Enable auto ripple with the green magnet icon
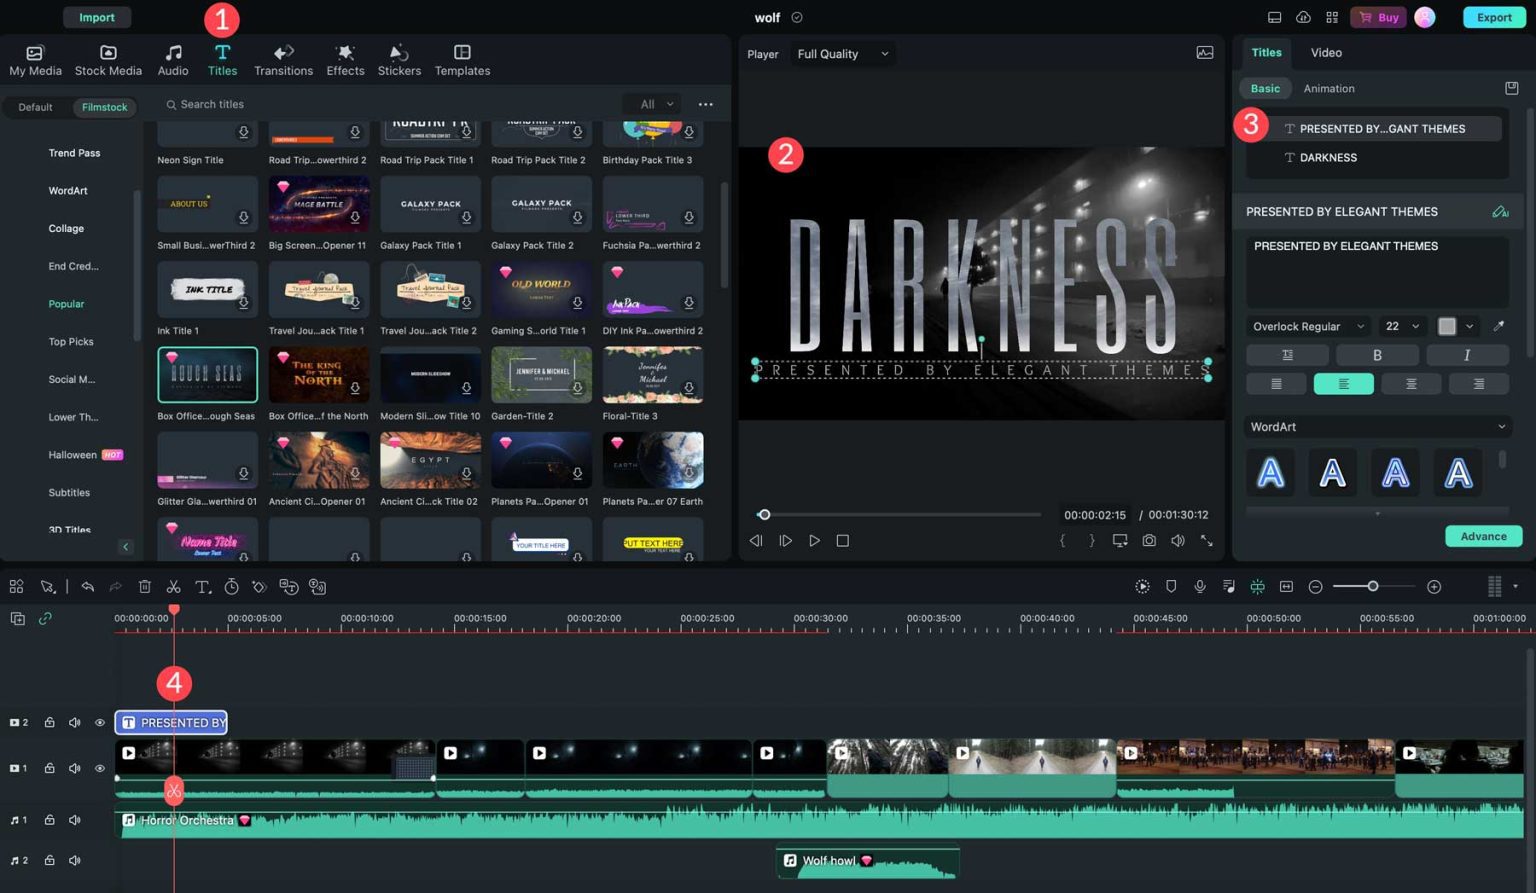The height and width of the screenshot is (893, 1536). (1257, 586)
